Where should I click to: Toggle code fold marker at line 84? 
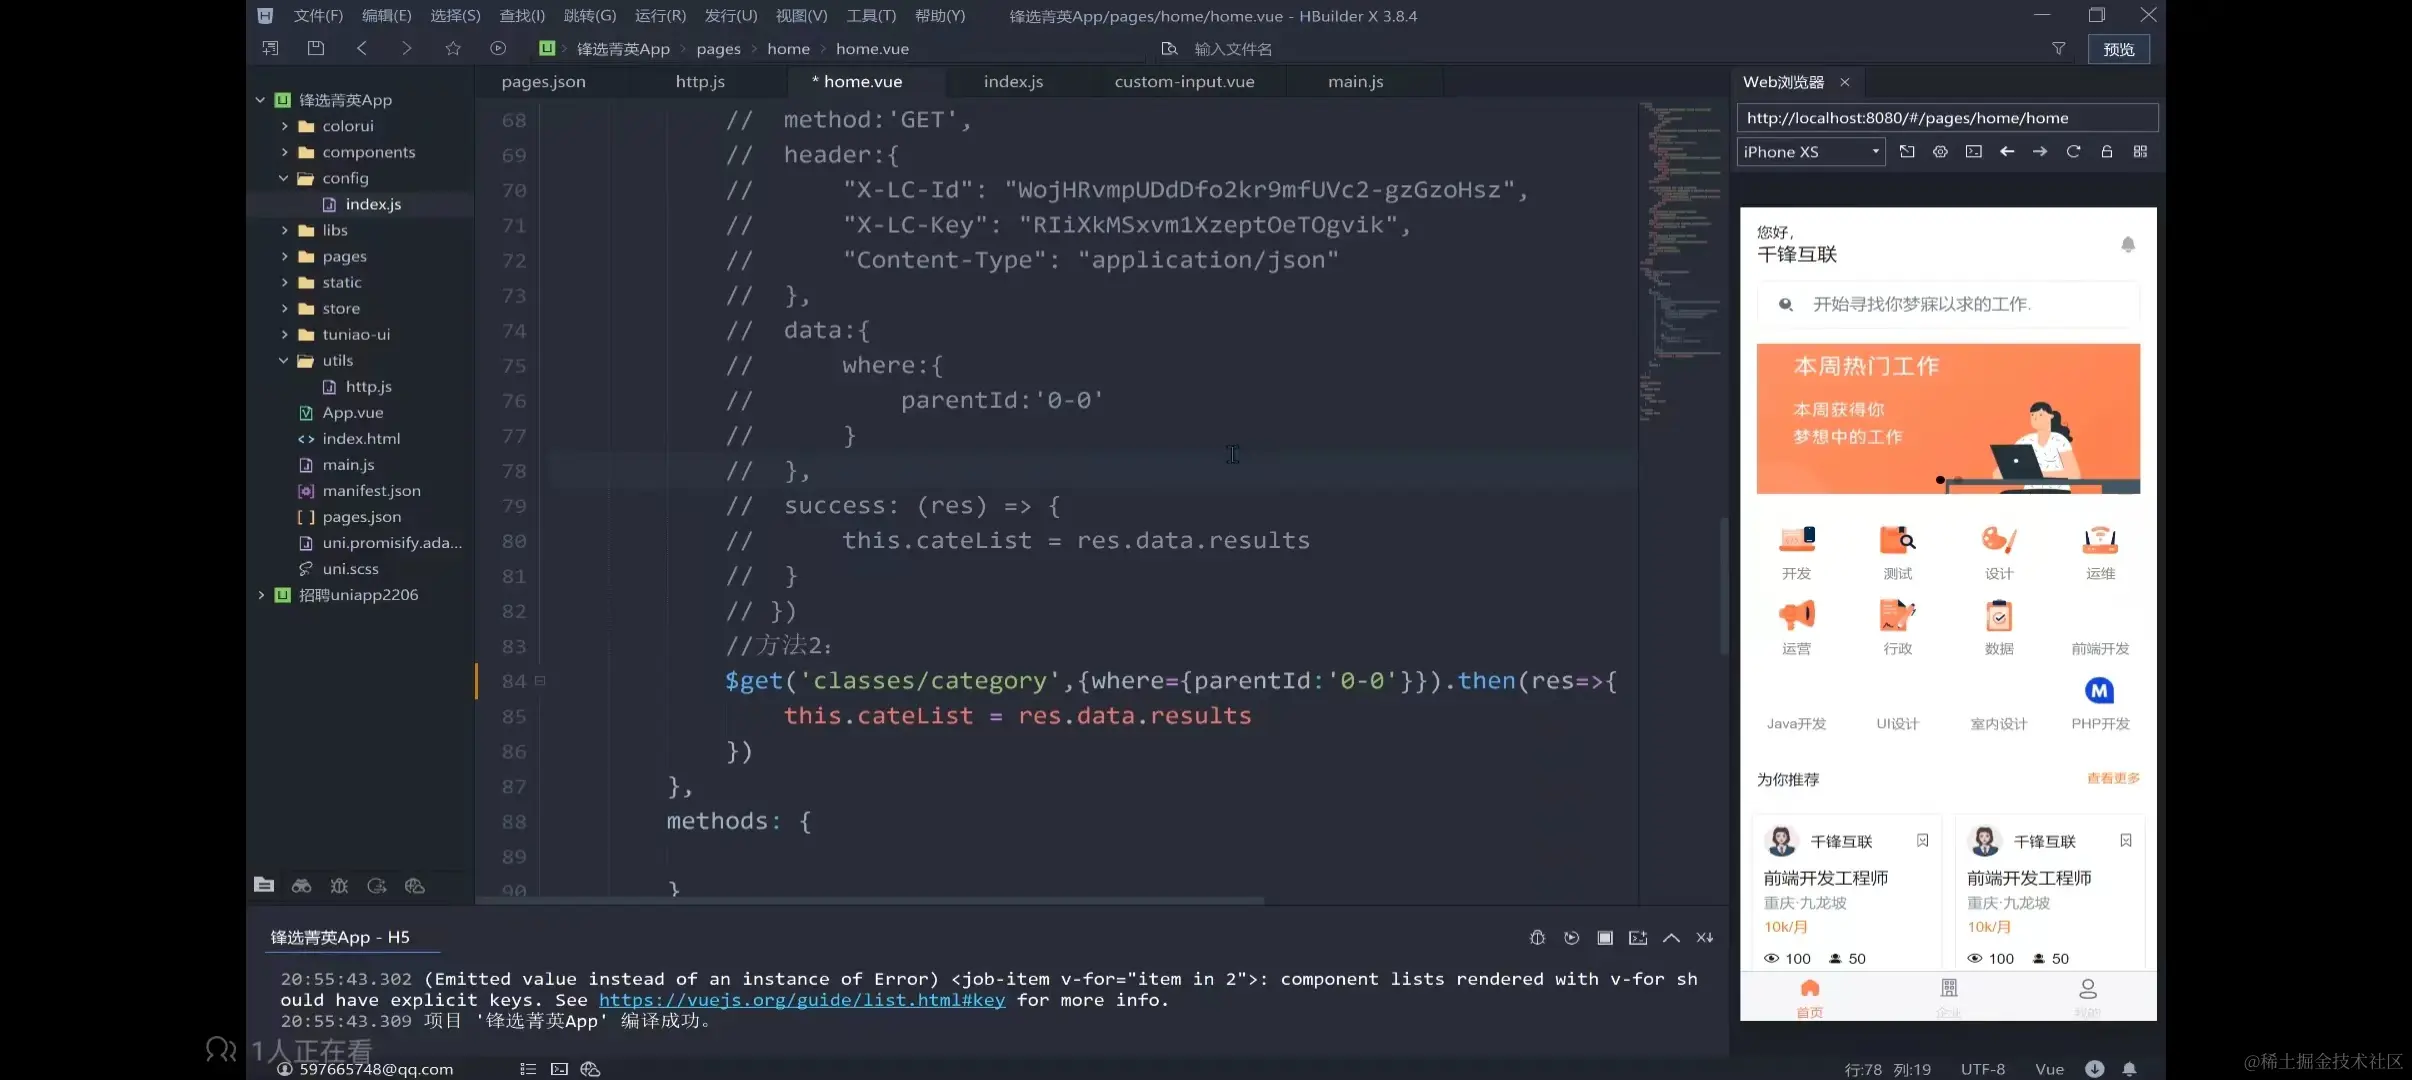(540, 681)
